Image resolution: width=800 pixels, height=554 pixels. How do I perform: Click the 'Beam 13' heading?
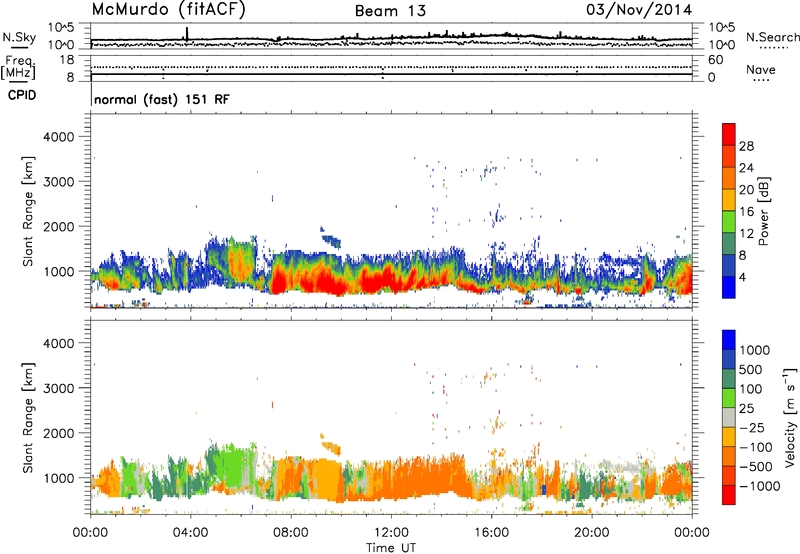pos(391,11)
